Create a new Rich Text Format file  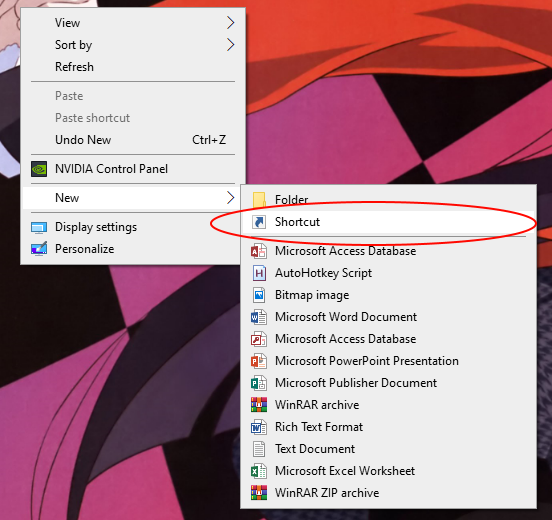coord(388,427)
